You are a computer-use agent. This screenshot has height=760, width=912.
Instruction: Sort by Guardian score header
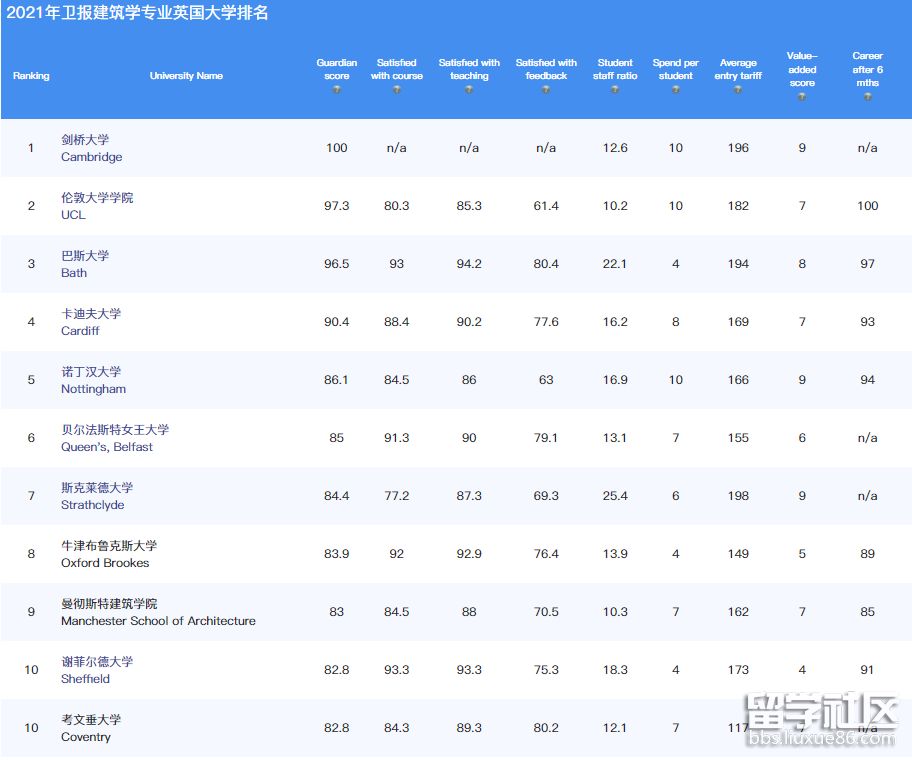(336, 69)
